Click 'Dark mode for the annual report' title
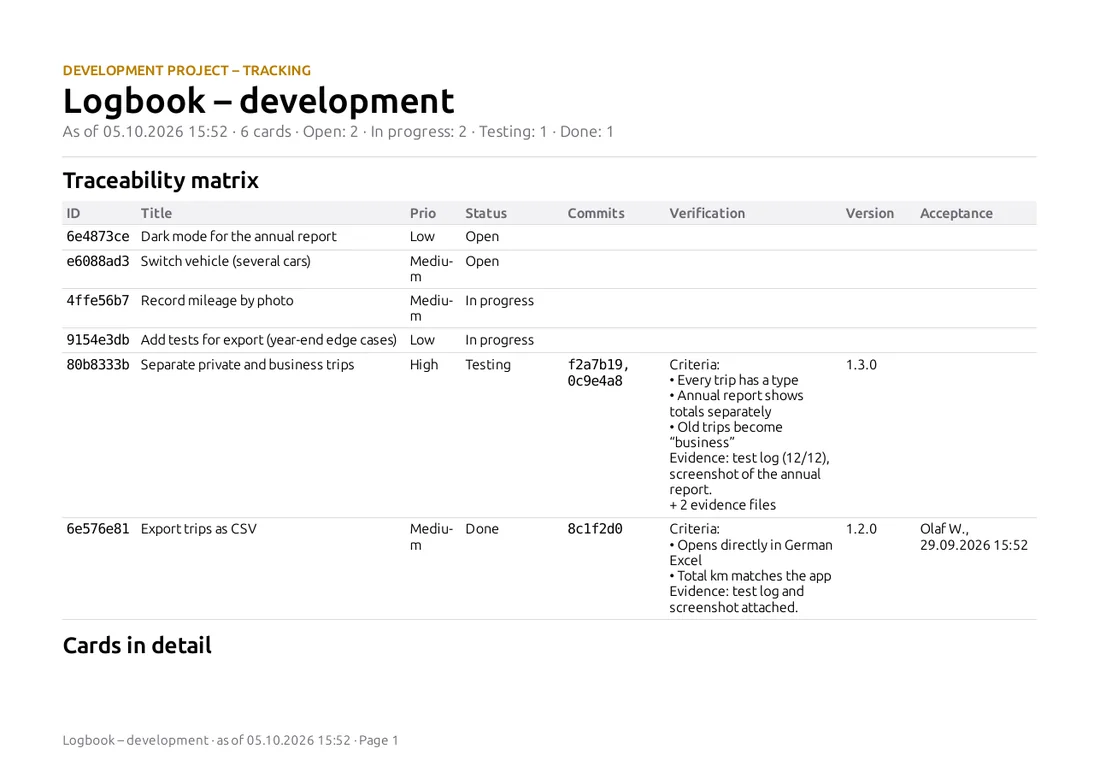The image size is (1100, 778). coord(239,236)
